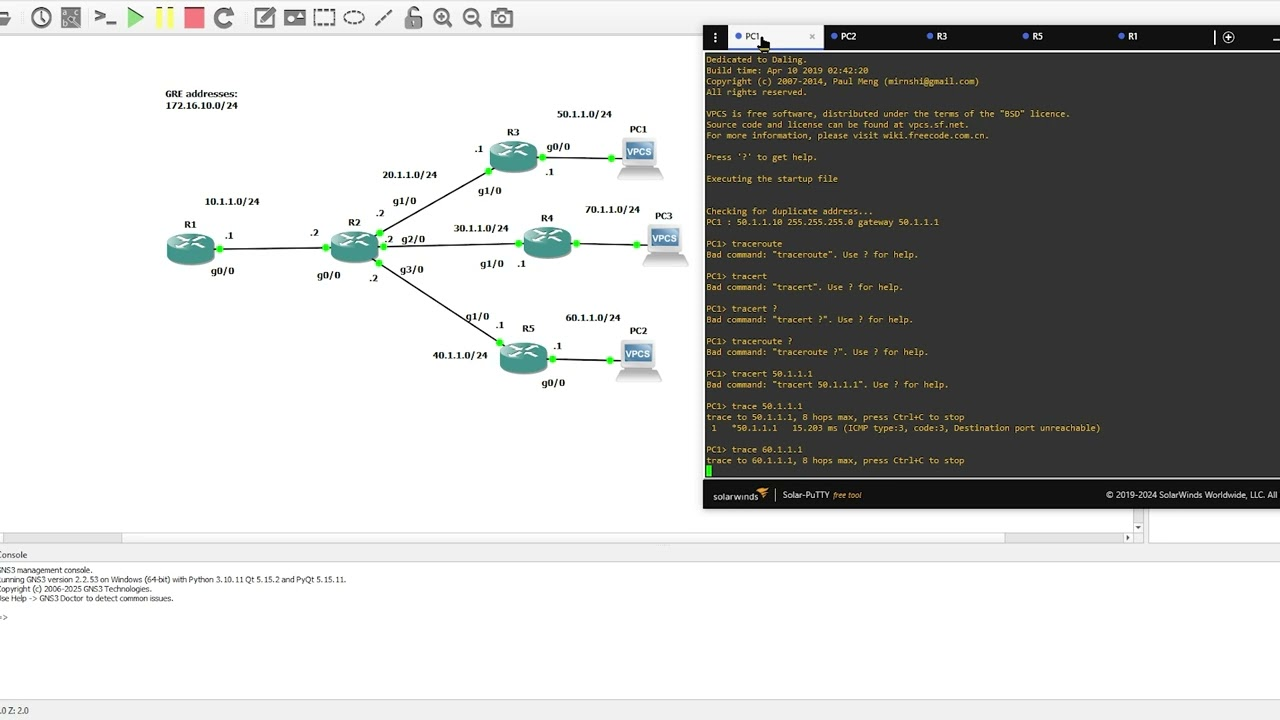The height and width of the screenshot is (720, 1280).
Task: Select the add note tool
Action: click(265, 17)
